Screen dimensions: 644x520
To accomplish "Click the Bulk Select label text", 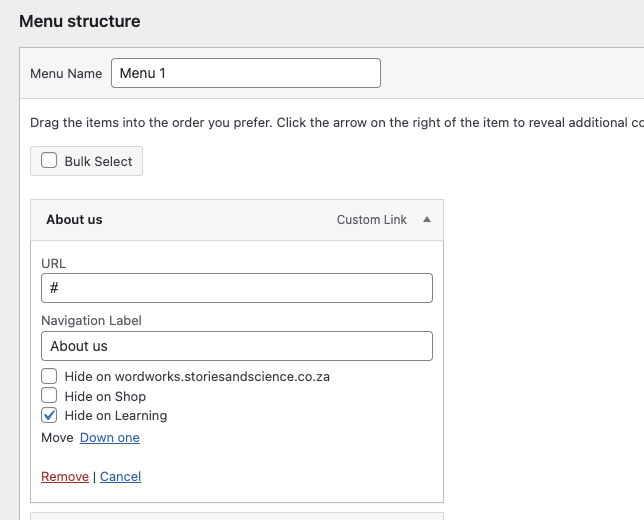I will [x=98, y=161].
